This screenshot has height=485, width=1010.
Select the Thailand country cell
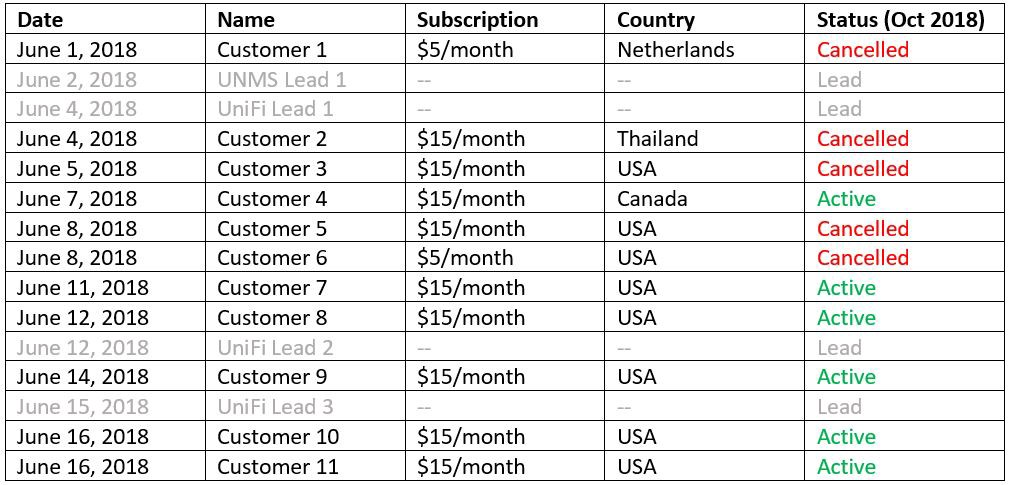658,139
